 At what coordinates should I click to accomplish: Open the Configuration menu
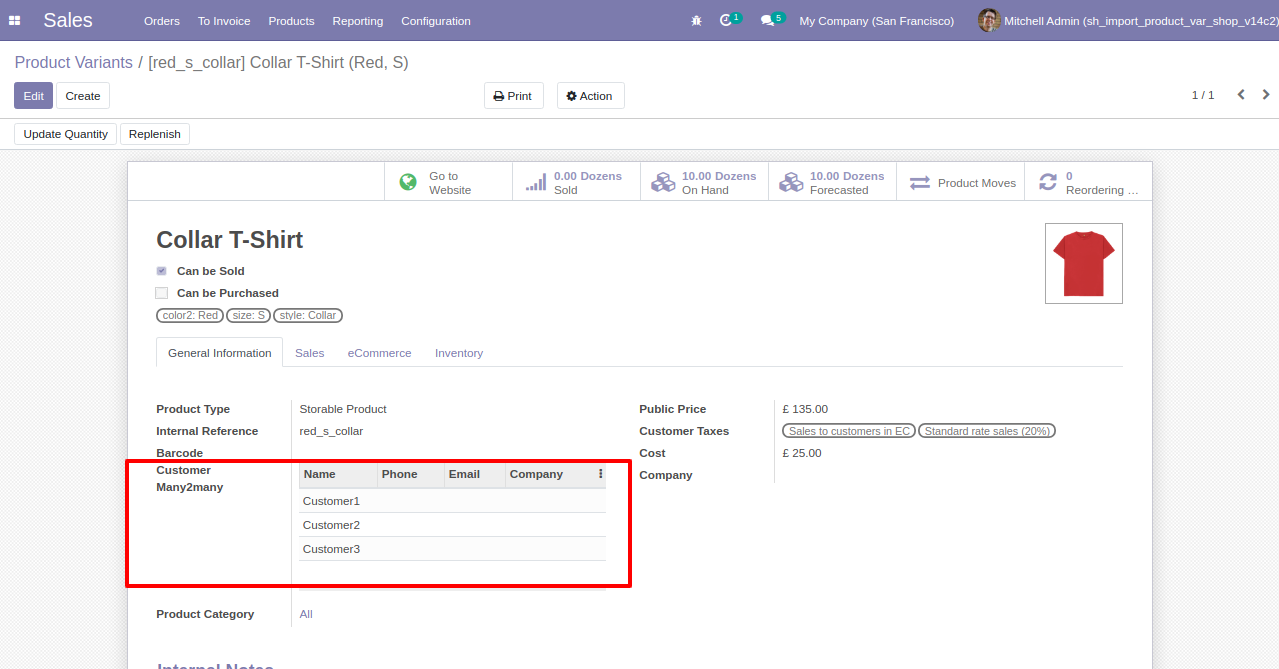436,21
